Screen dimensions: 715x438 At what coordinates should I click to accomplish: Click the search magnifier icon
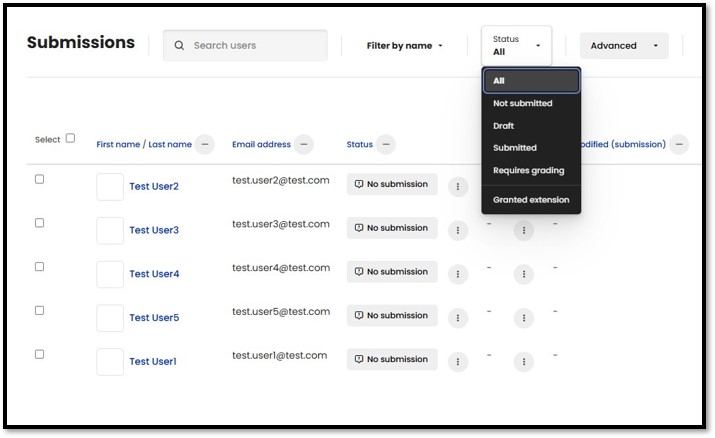pyautogui.click(x=179, y=46)
